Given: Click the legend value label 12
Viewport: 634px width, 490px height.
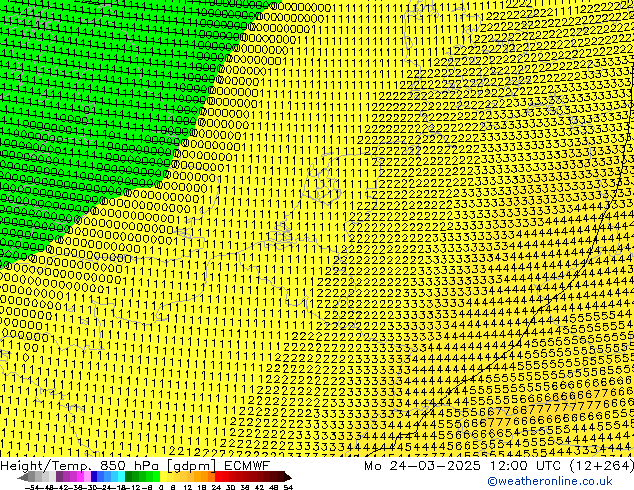Looking at the screenshot, I should coord(188,487).
